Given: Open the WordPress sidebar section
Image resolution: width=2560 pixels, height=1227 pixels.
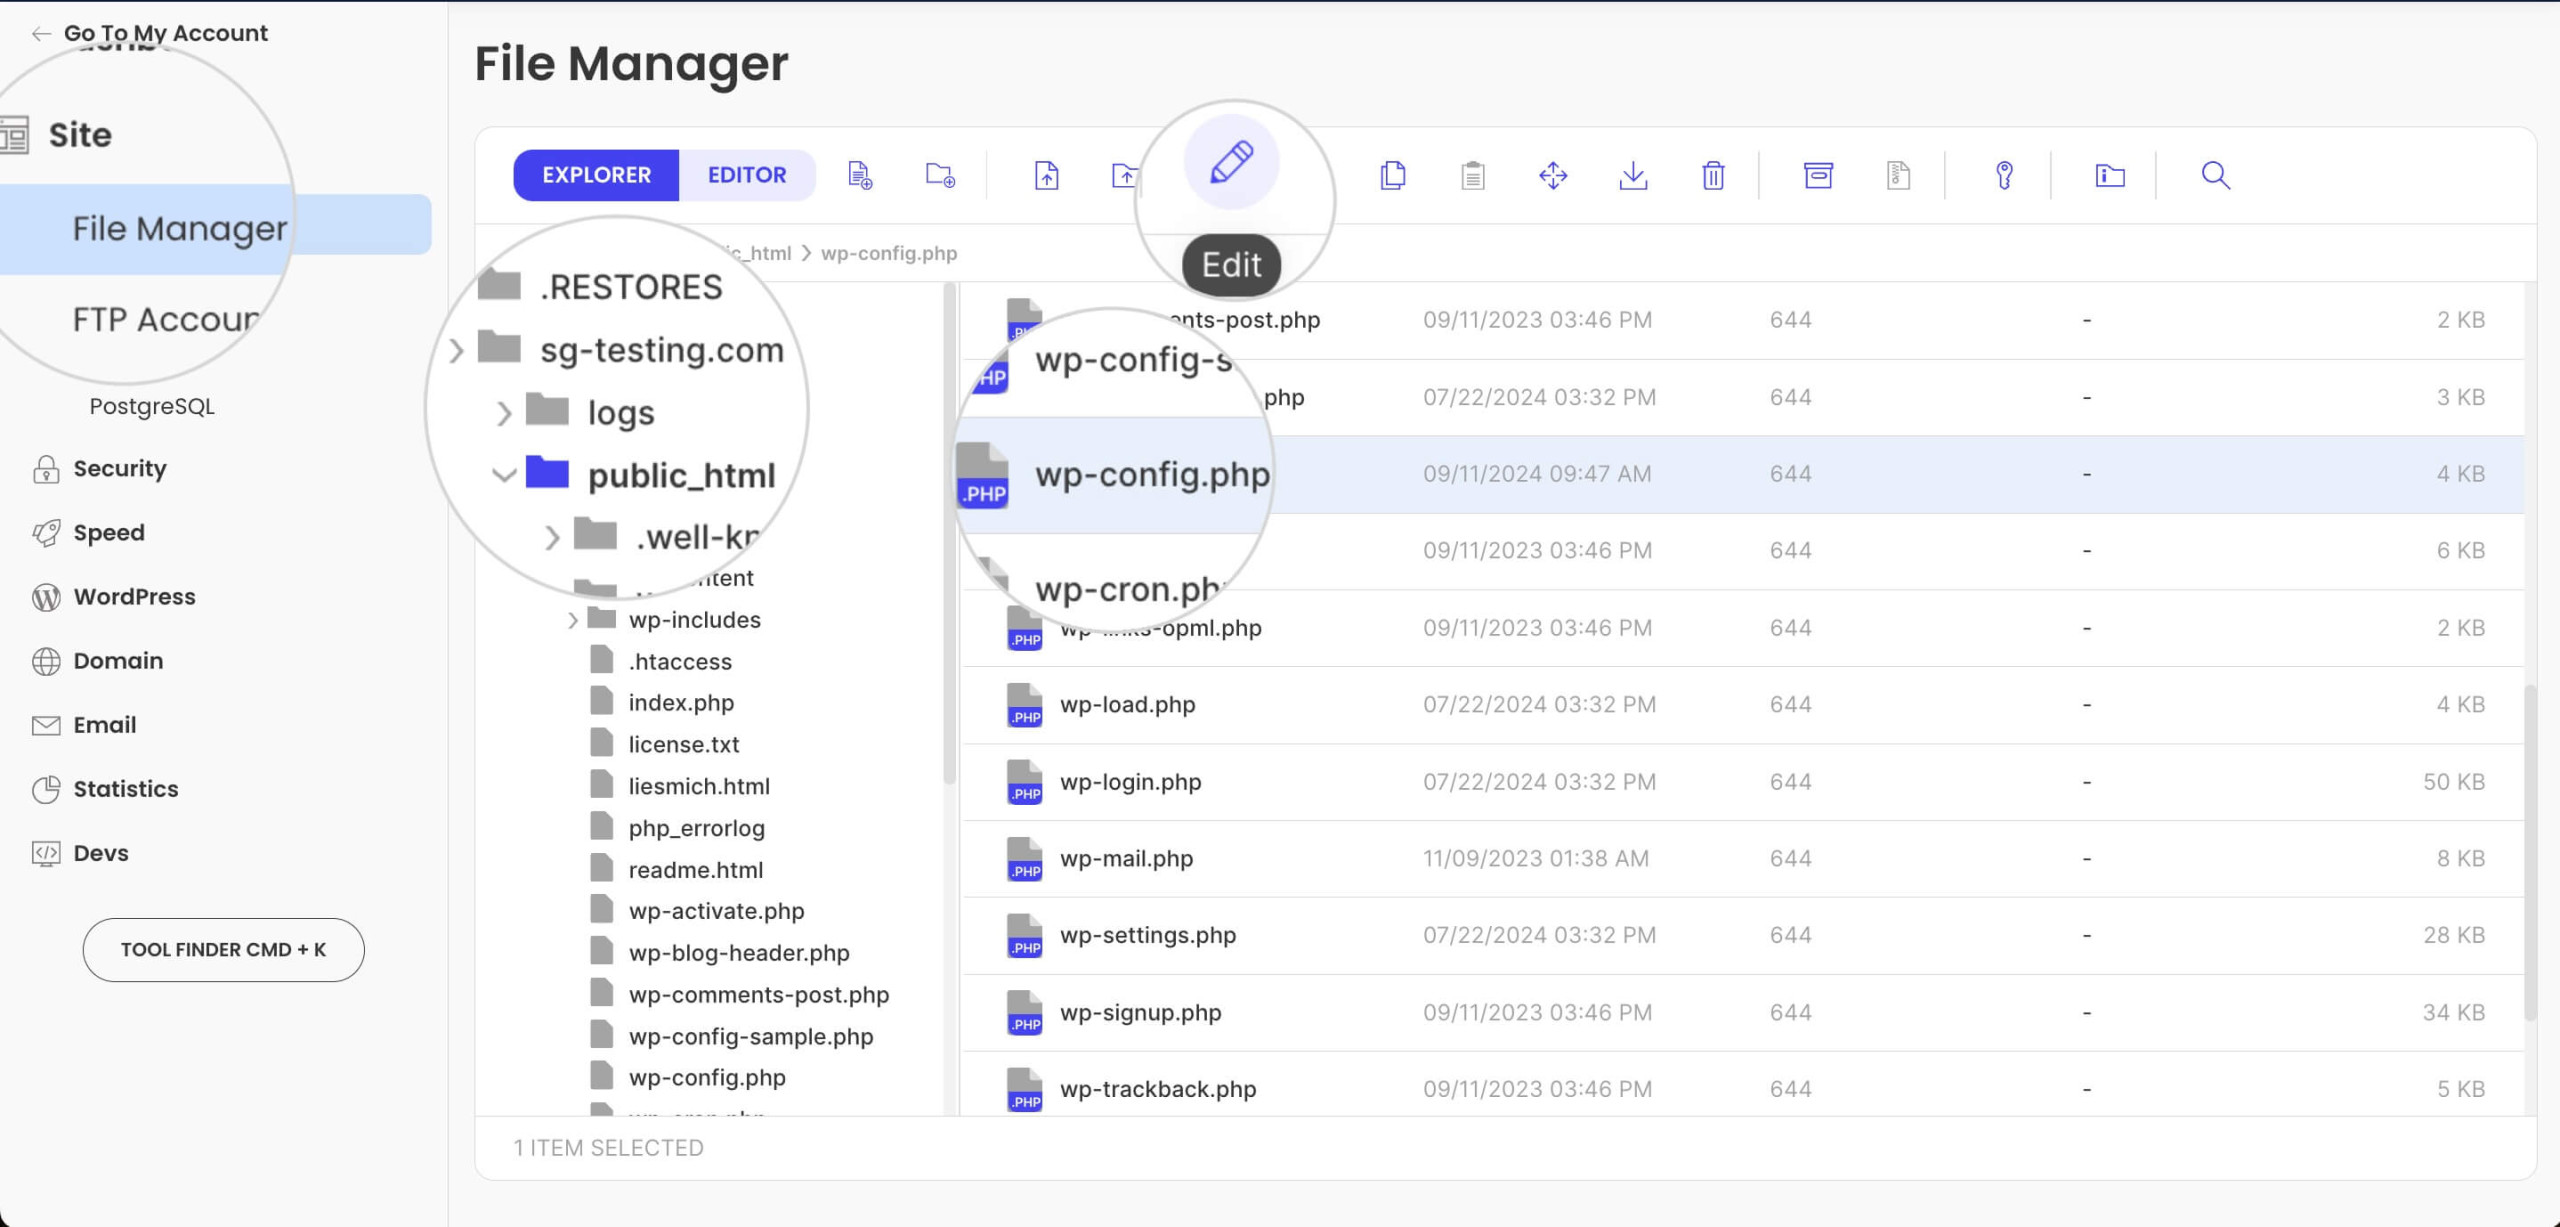Looking at the screenshot, I should coord(134,597).
